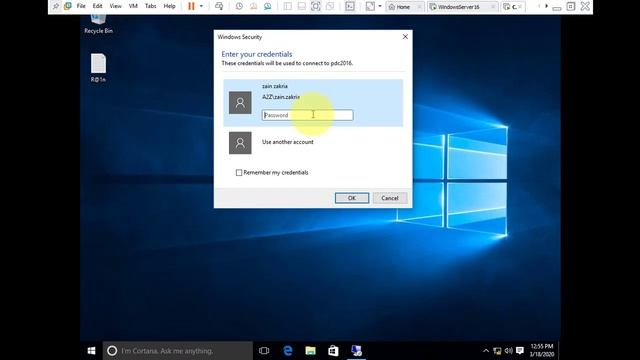
Task: Open the VM menu
Action: coord(133,6)
